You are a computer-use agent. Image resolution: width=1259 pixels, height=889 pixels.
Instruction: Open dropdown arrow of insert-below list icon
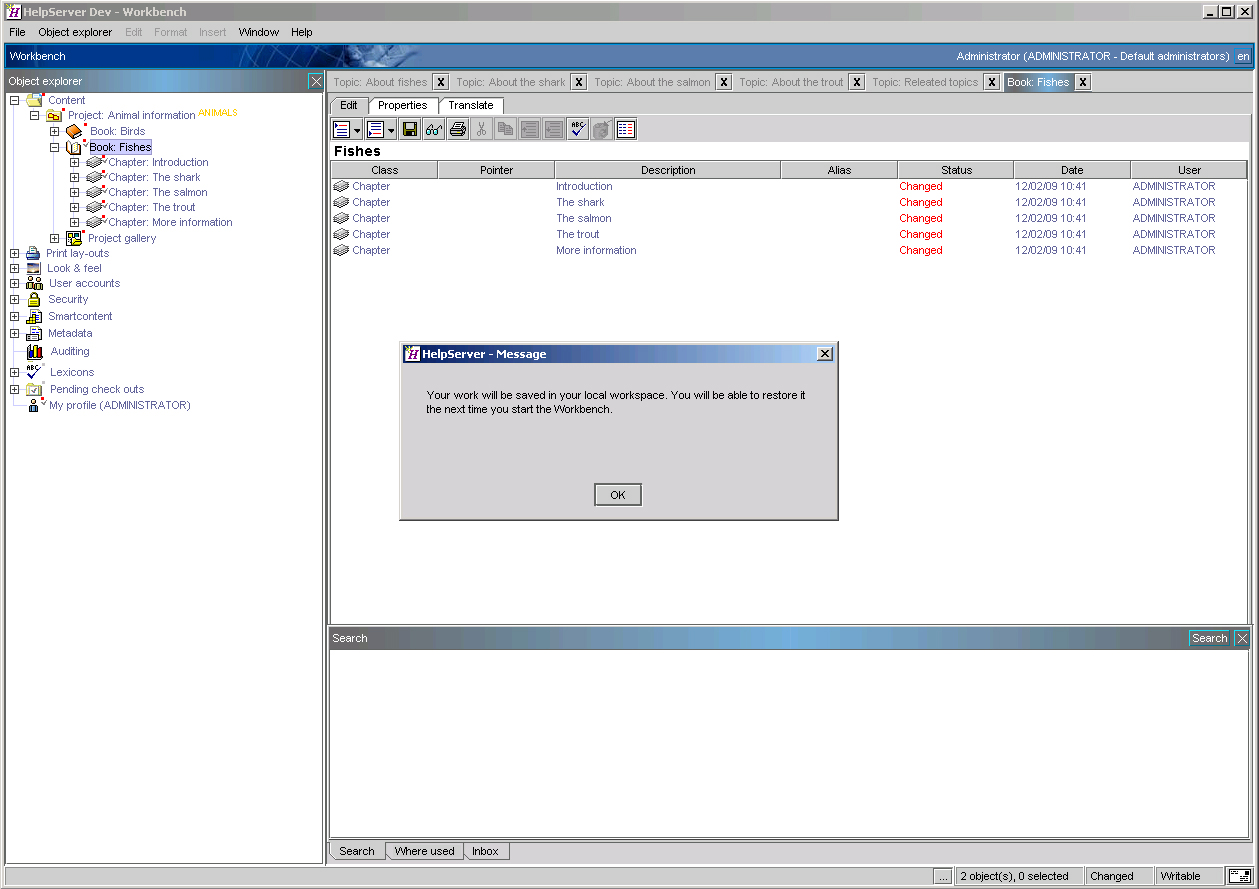(391, 130)
